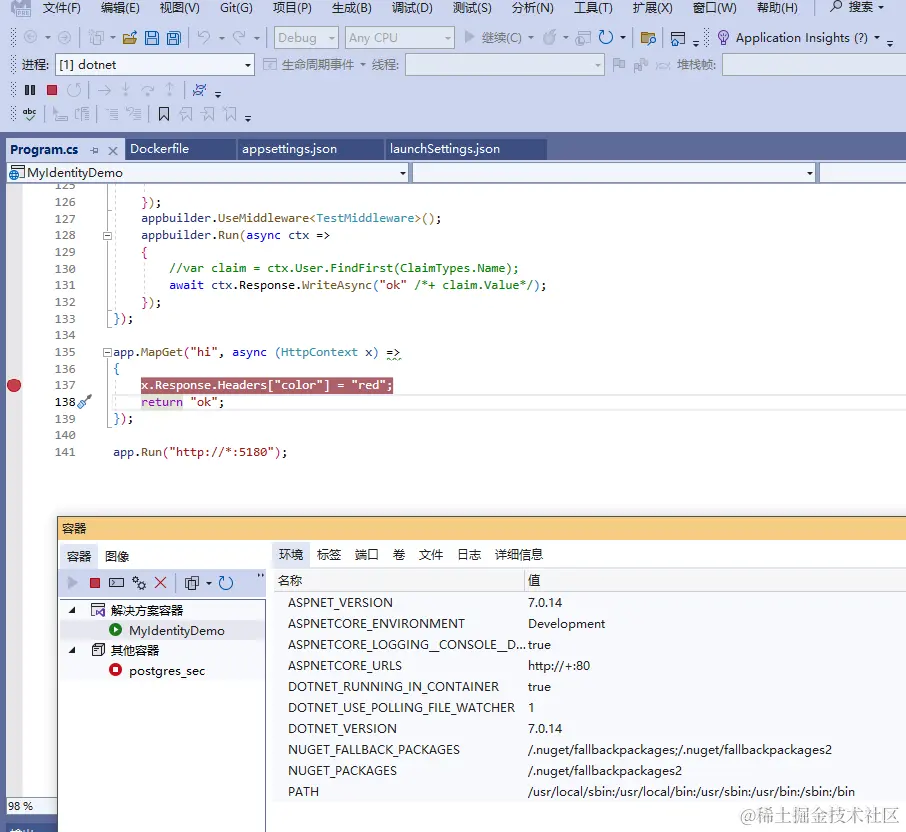Click the Save icon

coord(151,38)
